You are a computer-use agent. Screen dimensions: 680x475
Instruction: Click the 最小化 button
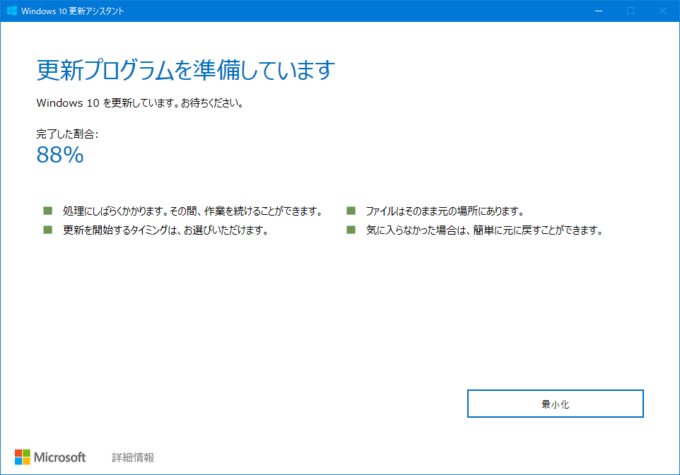555,403
